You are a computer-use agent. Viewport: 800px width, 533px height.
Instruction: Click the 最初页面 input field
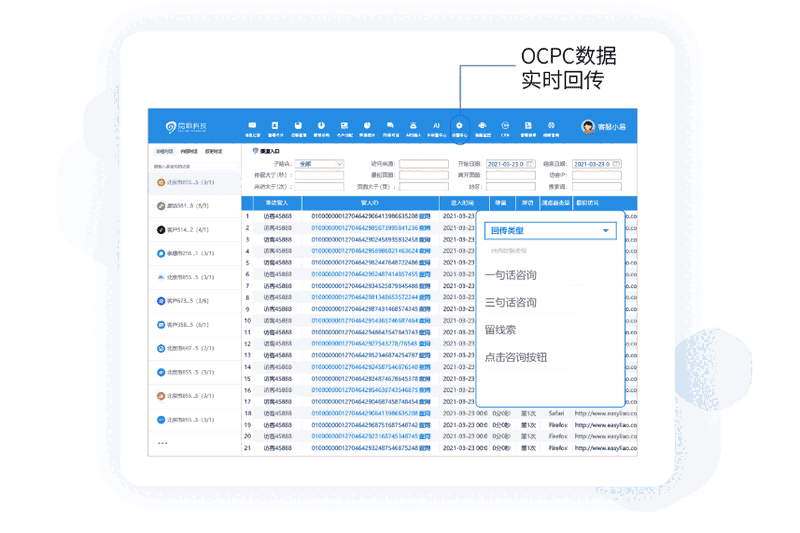pos(423,175)
